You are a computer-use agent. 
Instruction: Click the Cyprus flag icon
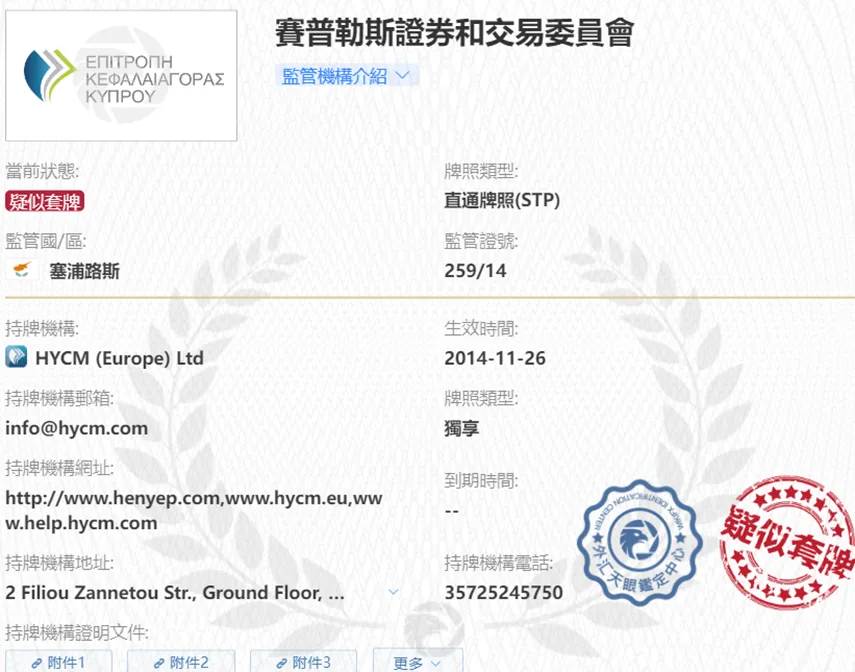[x=22, y=270]
